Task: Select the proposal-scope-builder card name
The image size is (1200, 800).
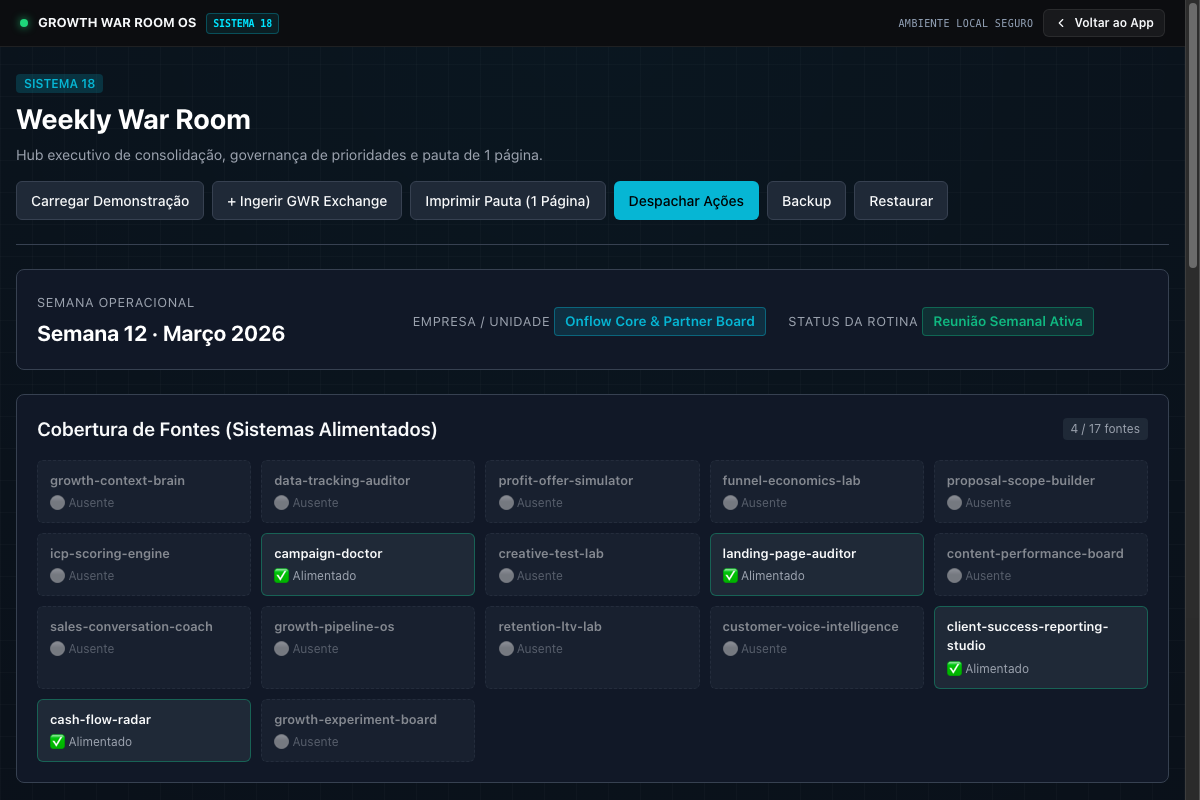Action: pyautogui.click(x=1021, y=481)
